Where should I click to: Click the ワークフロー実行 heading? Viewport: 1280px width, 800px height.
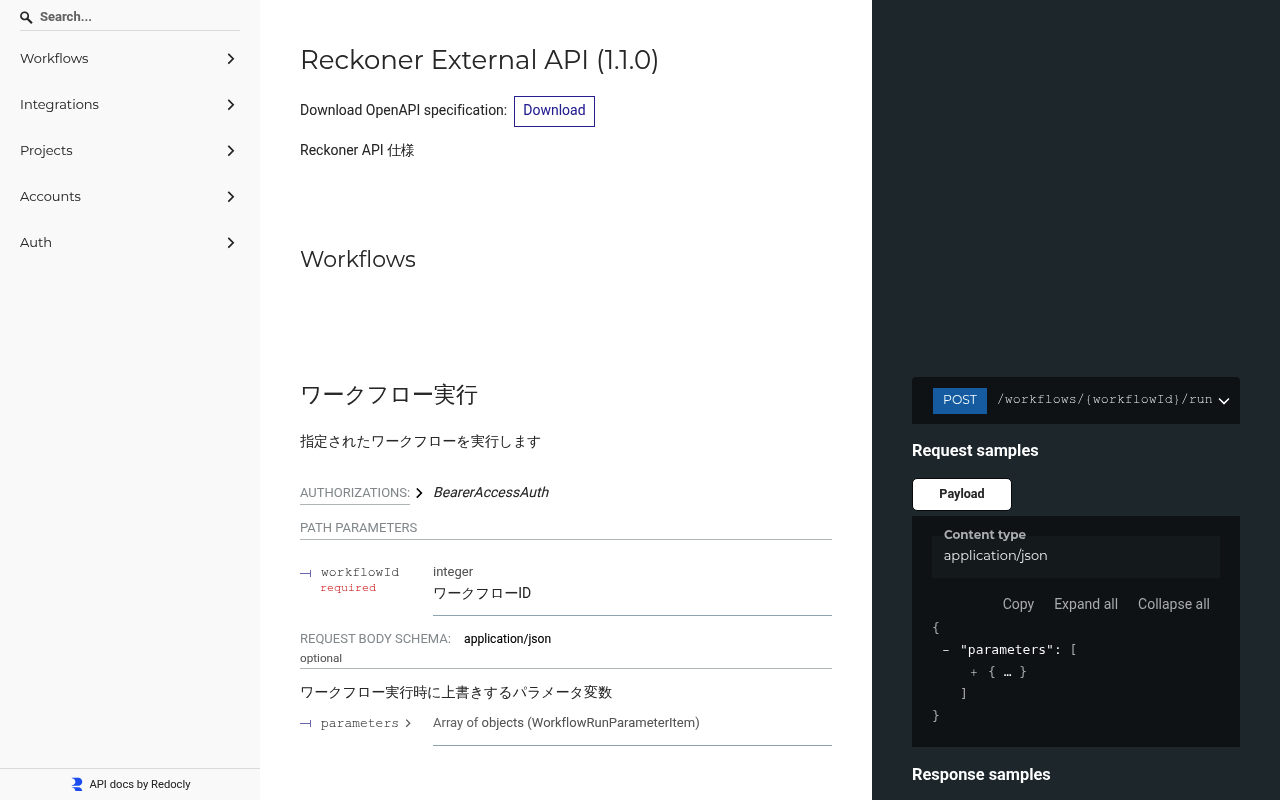click(389, 395)
